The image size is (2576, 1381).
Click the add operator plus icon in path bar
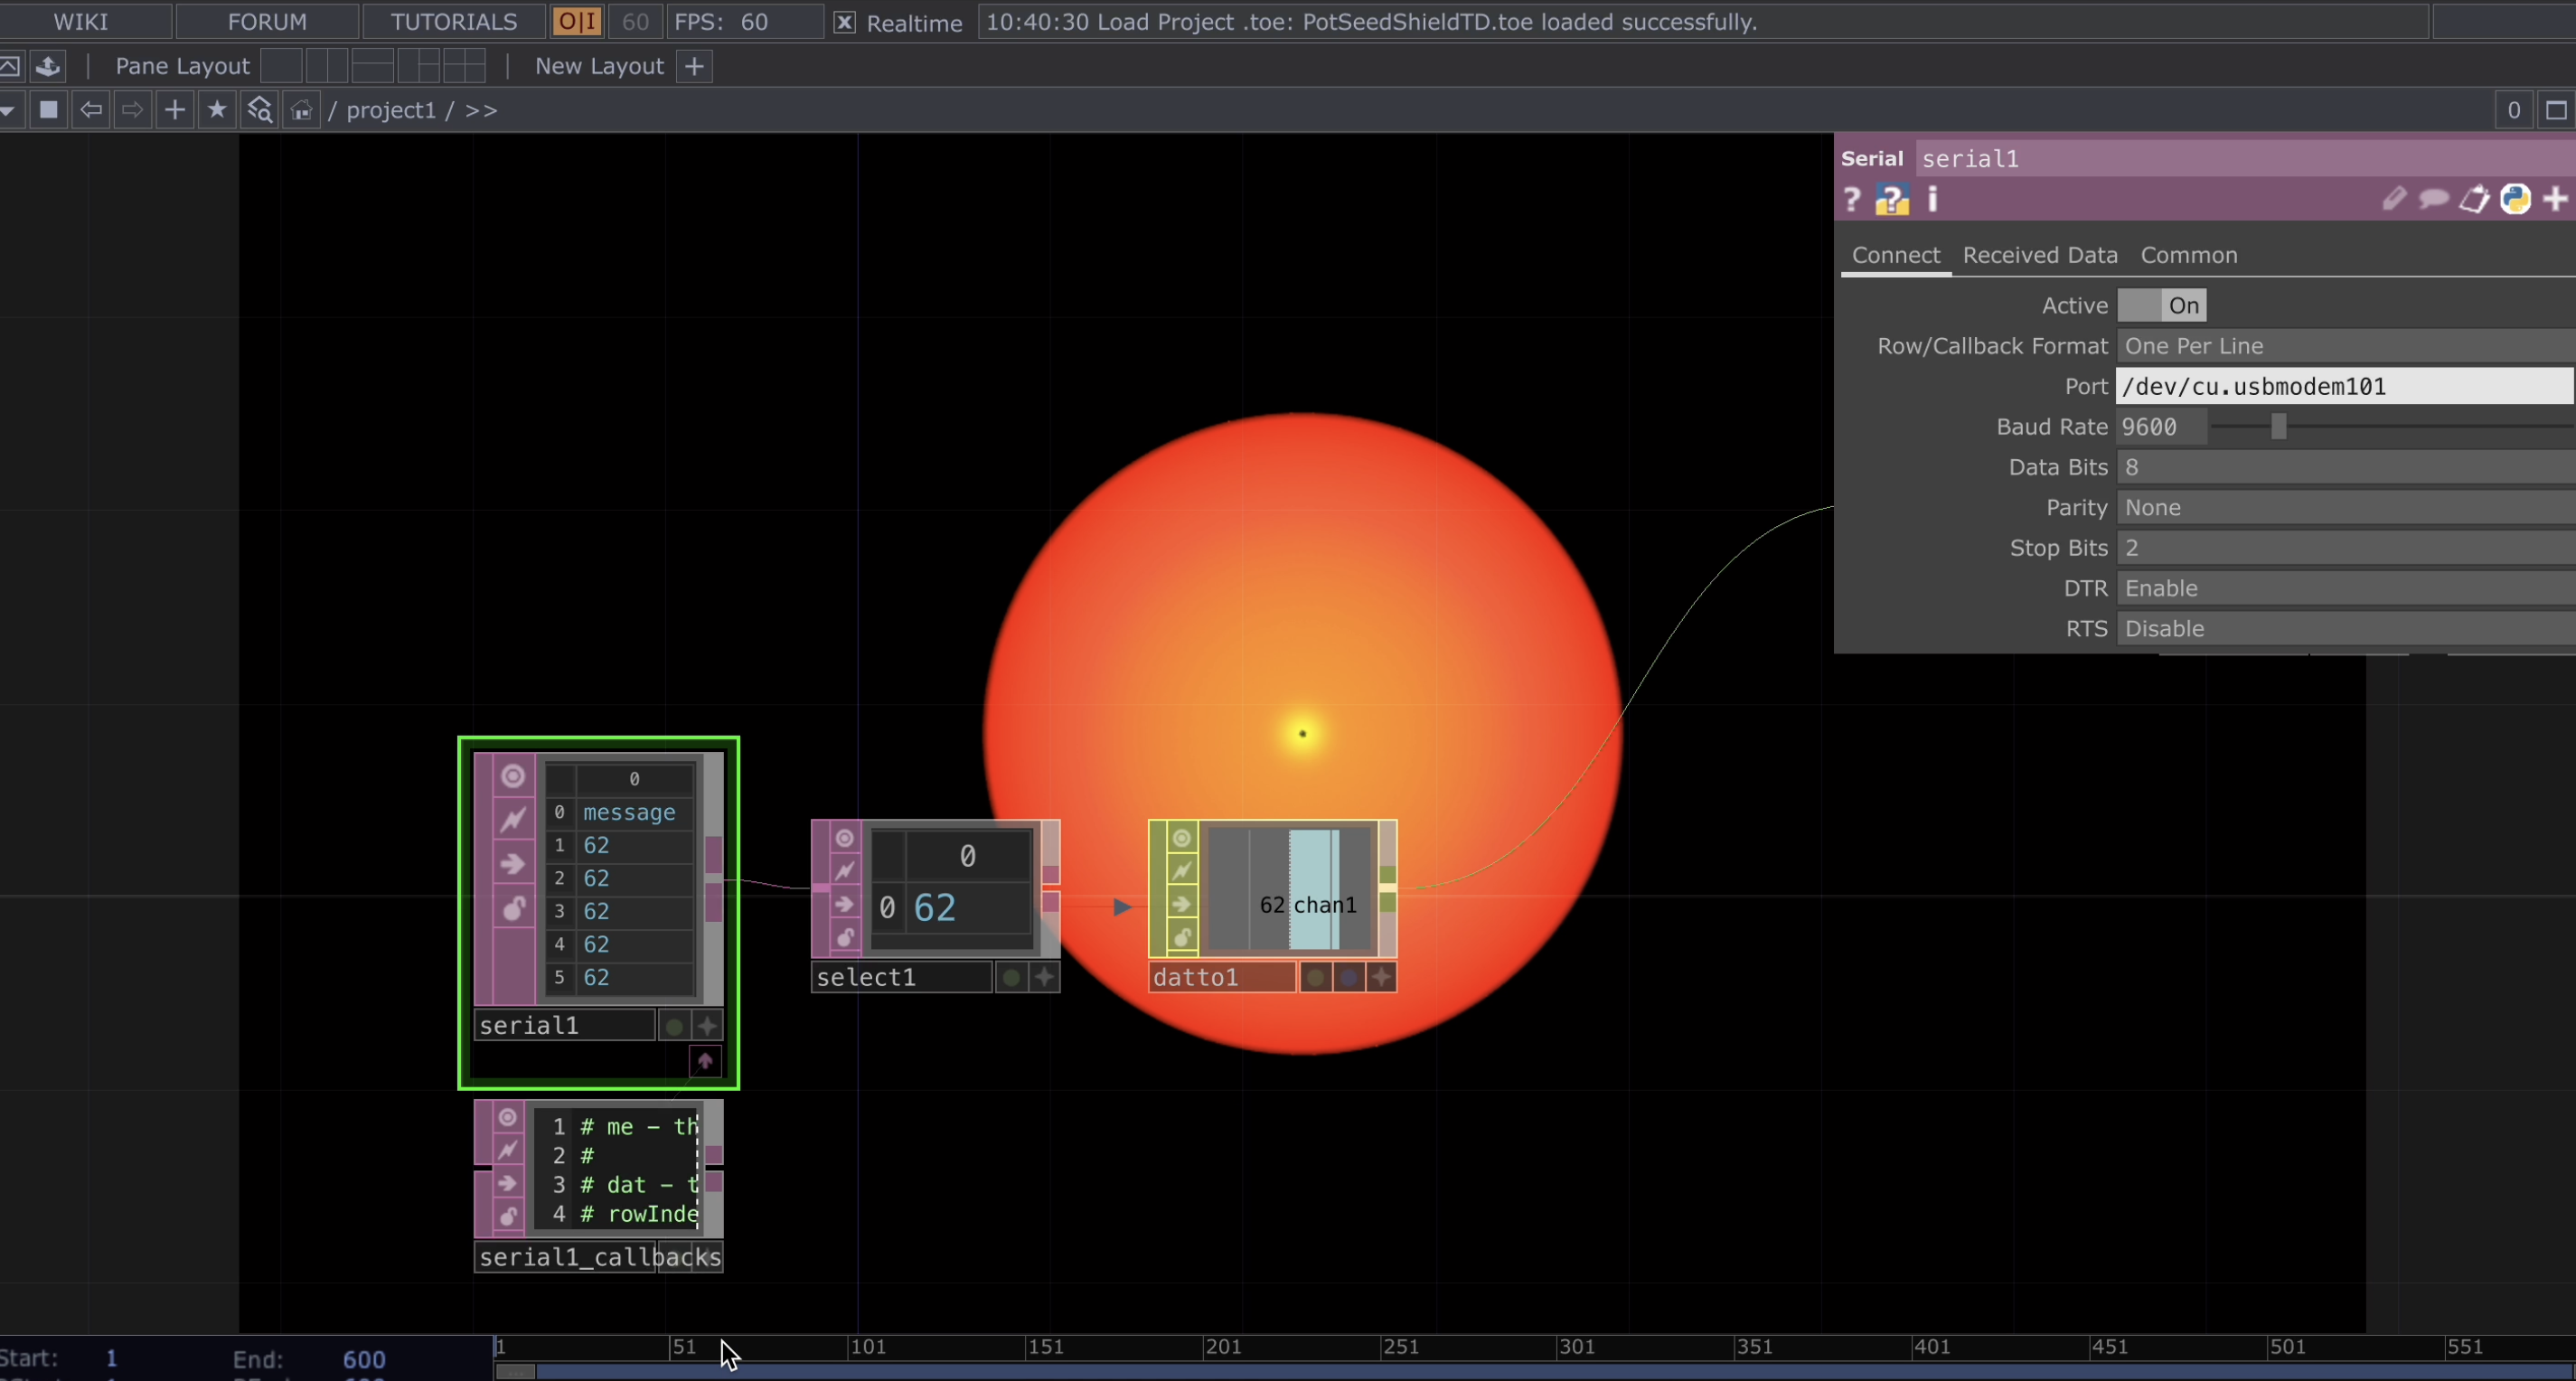tap(174, 110)
